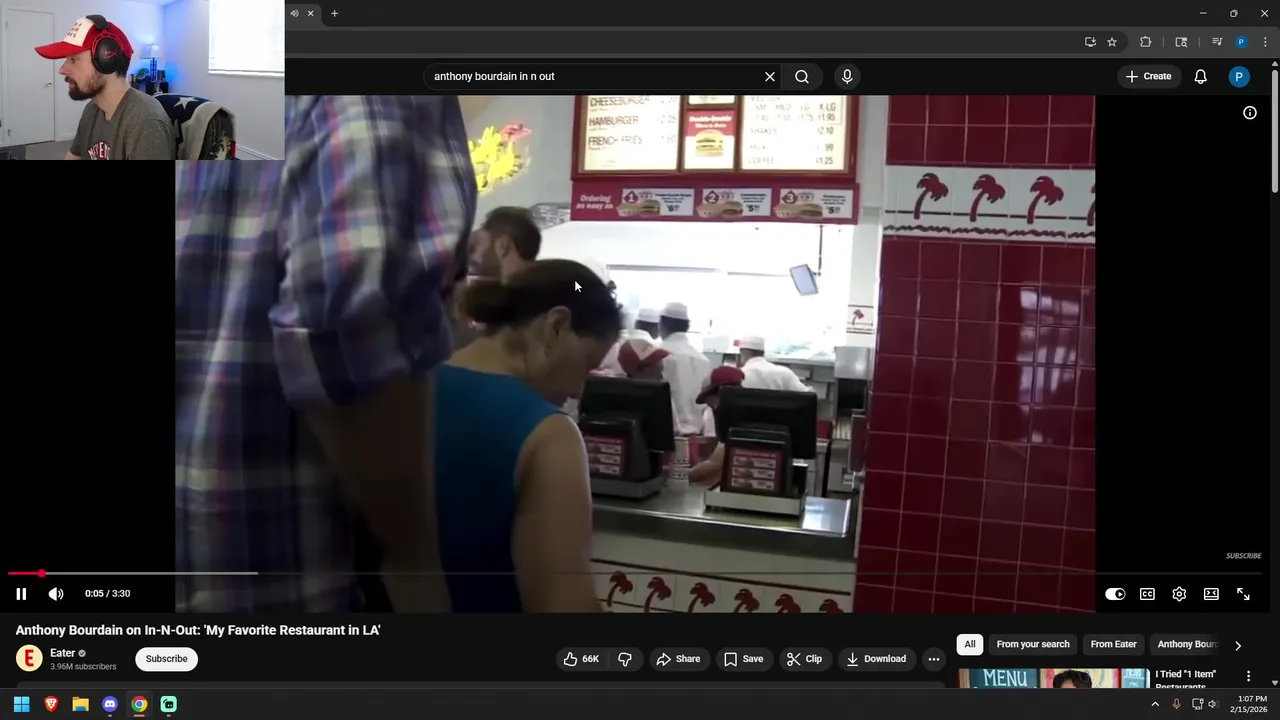Select the From your search chip
Viewport: 1280px width, 720px height.
click(1033, 645)
